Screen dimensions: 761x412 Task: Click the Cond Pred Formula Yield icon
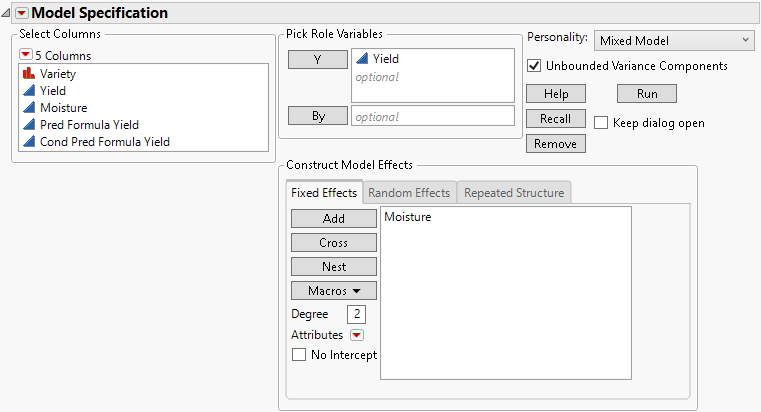29,142
